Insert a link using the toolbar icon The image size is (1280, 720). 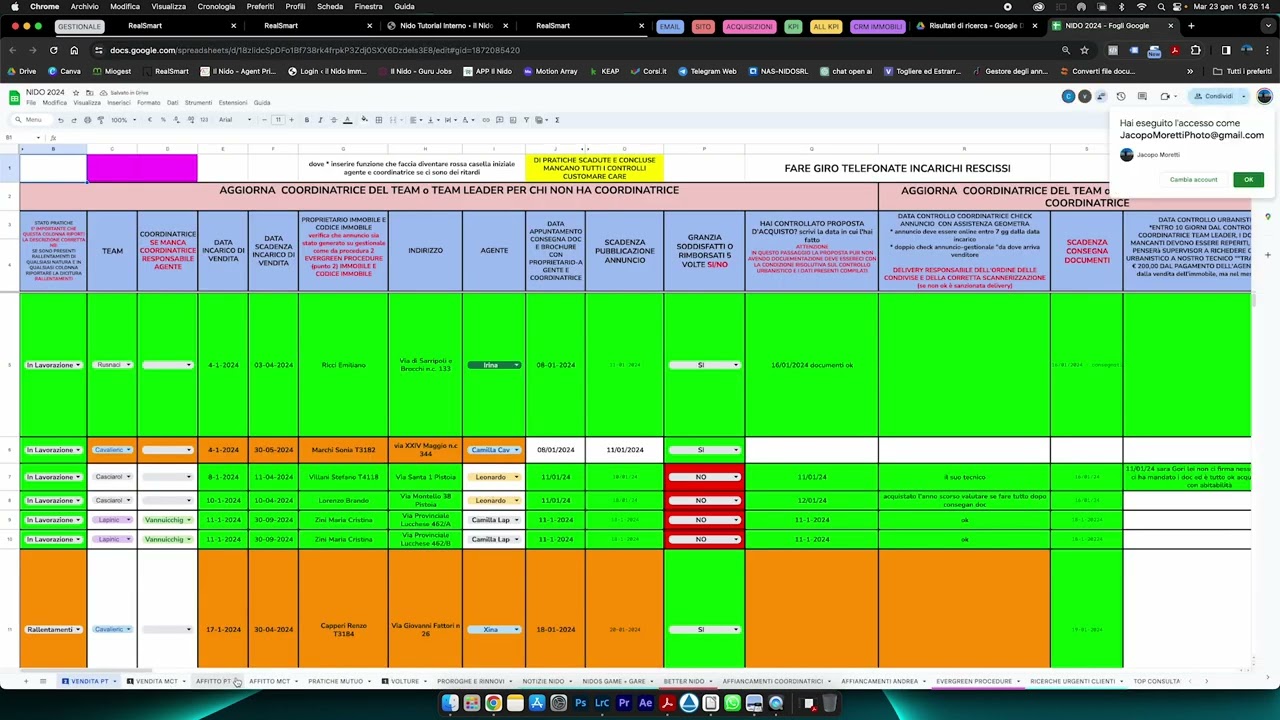(x=486, y=120)
